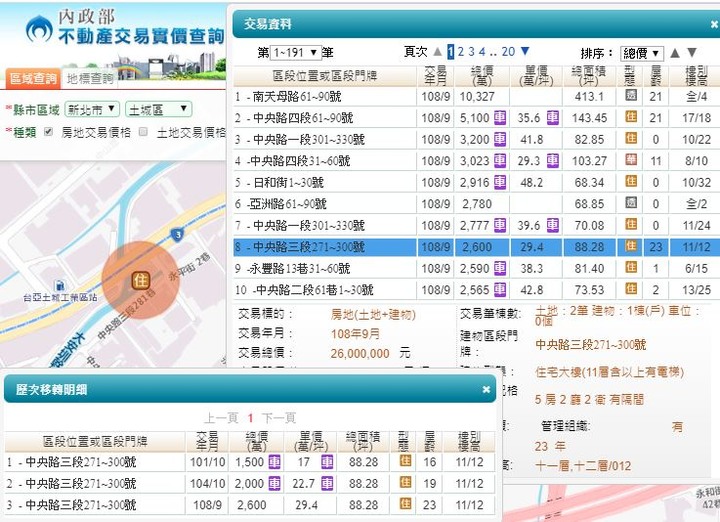Viewport: 720px width, 522px height.
Task: Close the 歷次移轉明細 panel
Action: pyautogui.click(x=486, y=389)
